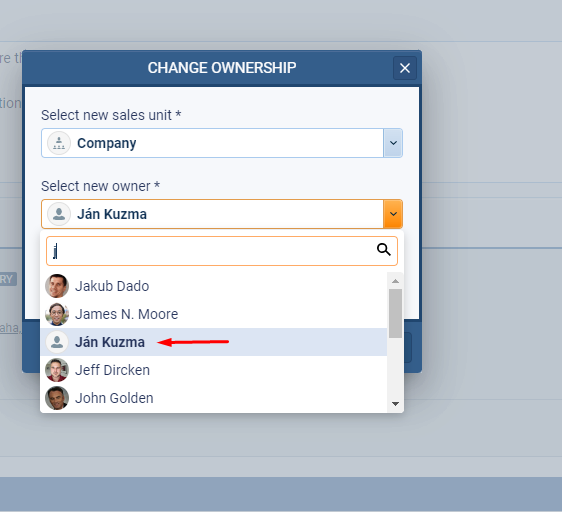This screenshot has height=512, width=562.
Task: Select James N. Moore from the list
Action: click(x=214, y=314)
